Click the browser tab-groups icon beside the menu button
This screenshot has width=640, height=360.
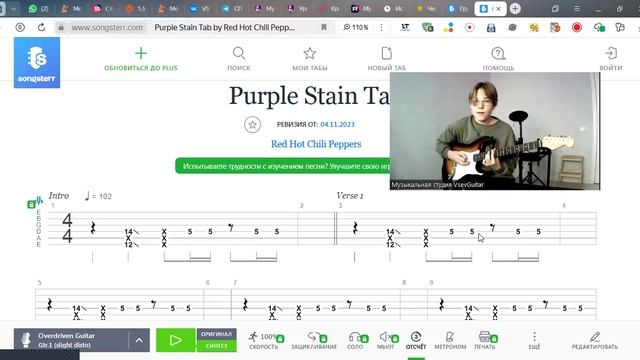(x=555, y=9)
